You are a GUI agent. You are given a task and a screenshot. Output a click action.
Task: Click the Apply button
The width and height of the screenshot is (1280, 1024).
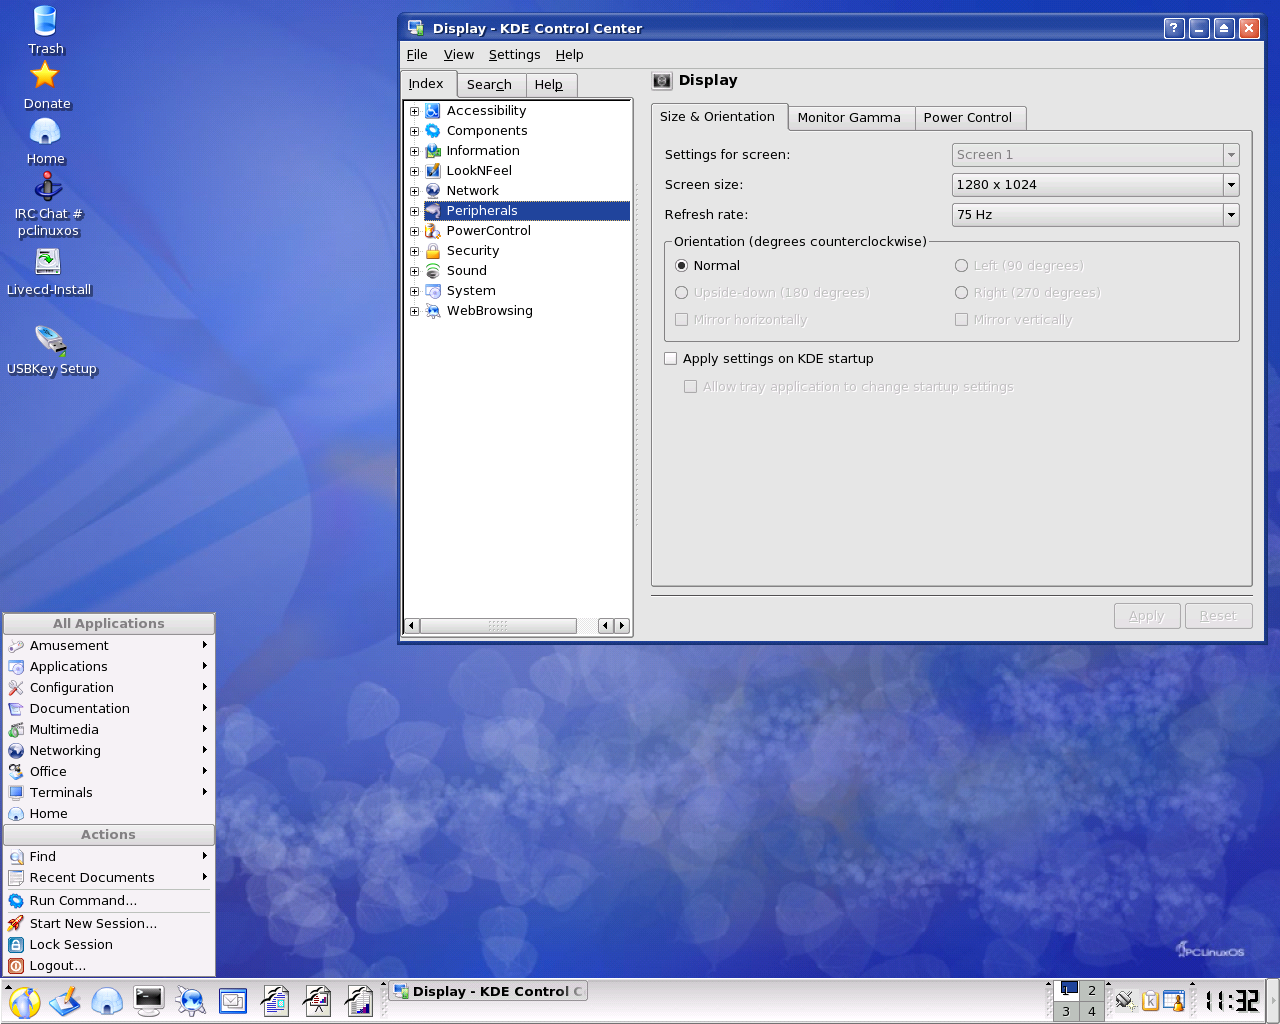tap(1147, 616)
